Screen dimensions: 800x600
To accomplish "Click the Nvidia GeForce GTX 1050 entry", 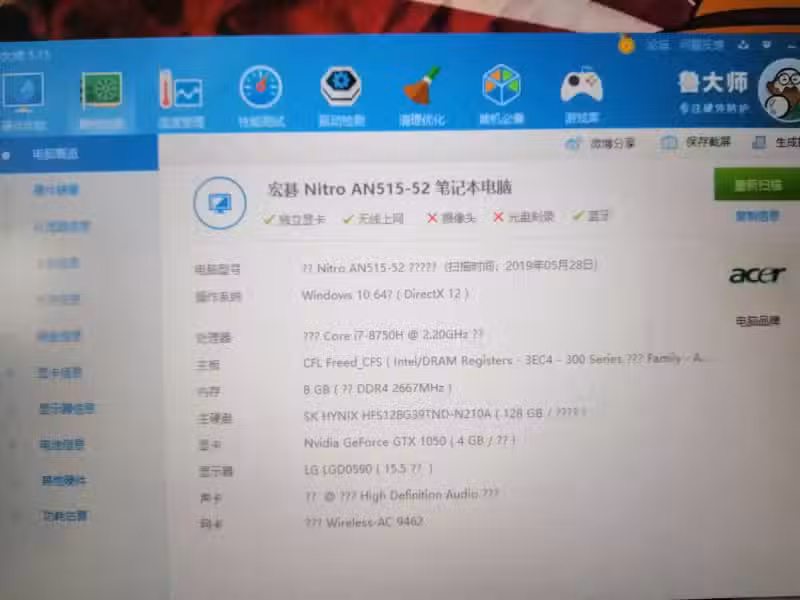I will click(410, 441).
